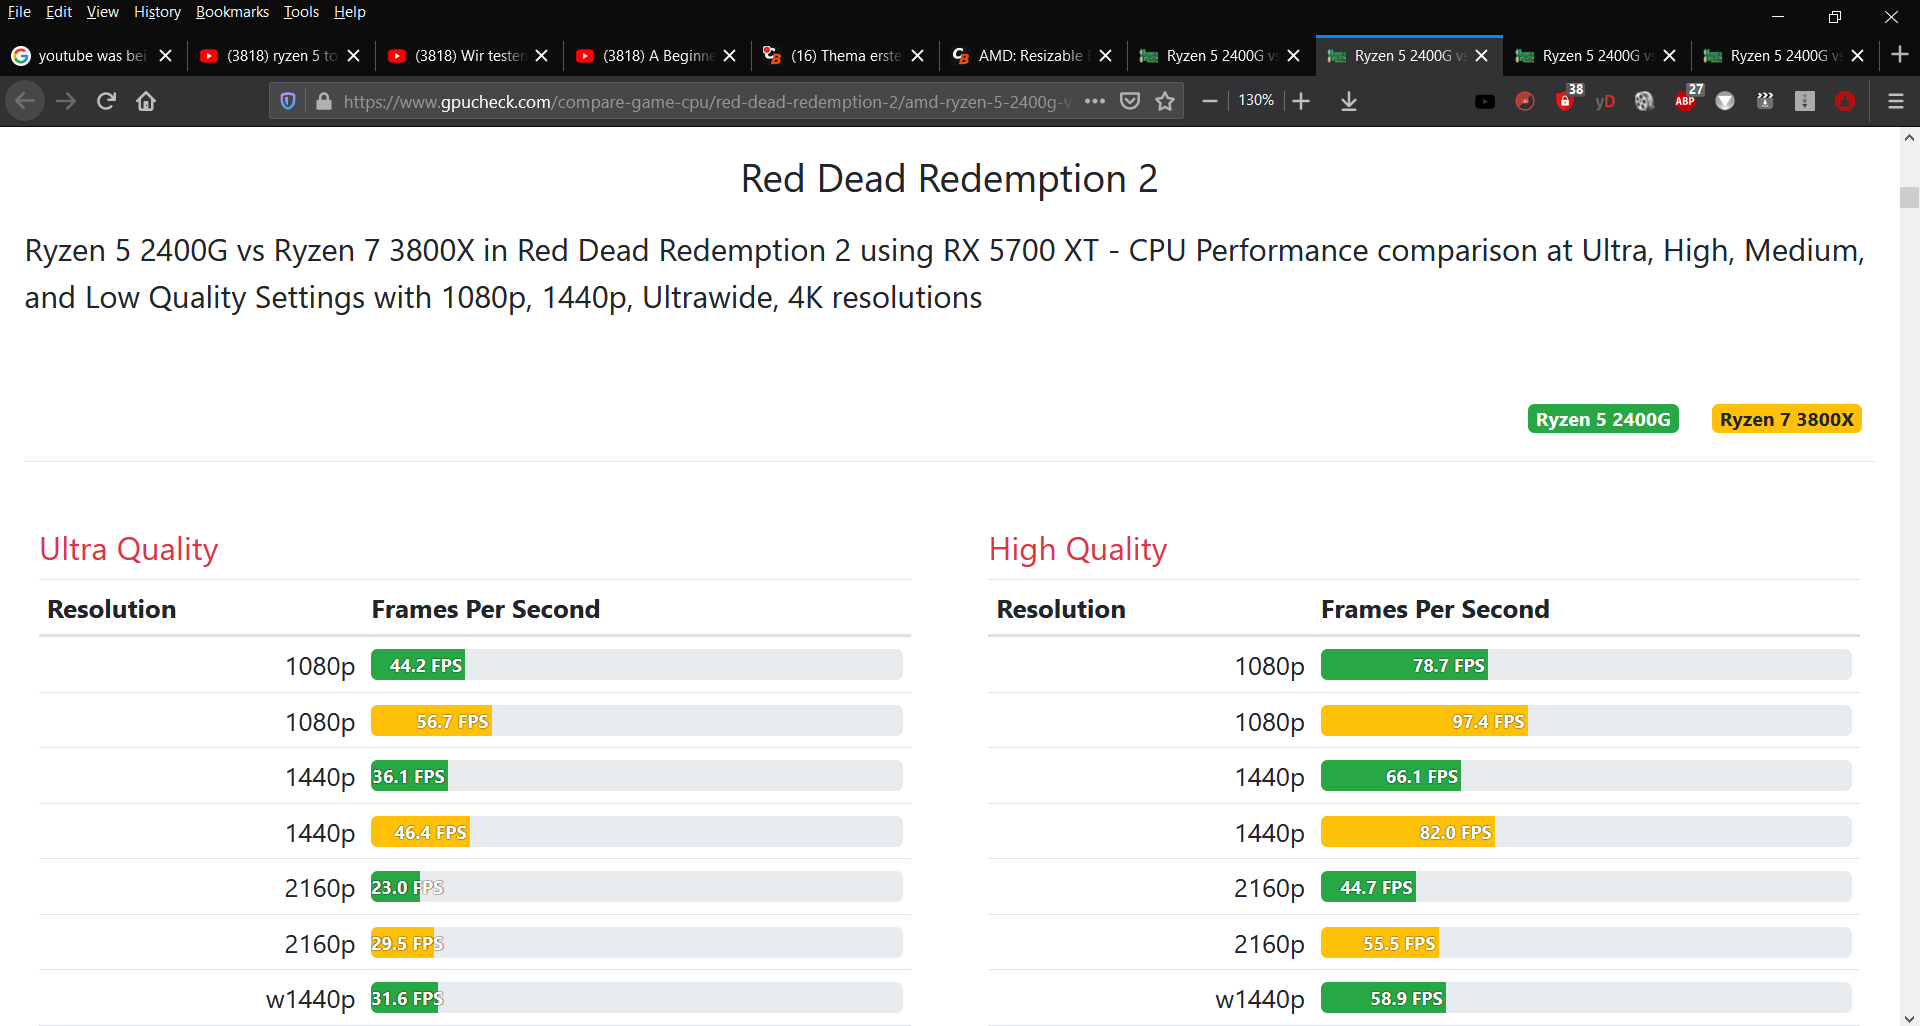Click the 58.9 FPS bar

[x=1383, y=998]
